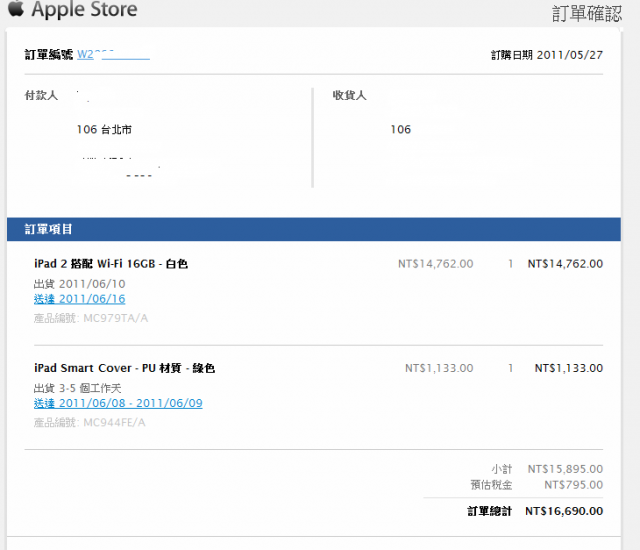Click the 付款人 label

point(41,95)
